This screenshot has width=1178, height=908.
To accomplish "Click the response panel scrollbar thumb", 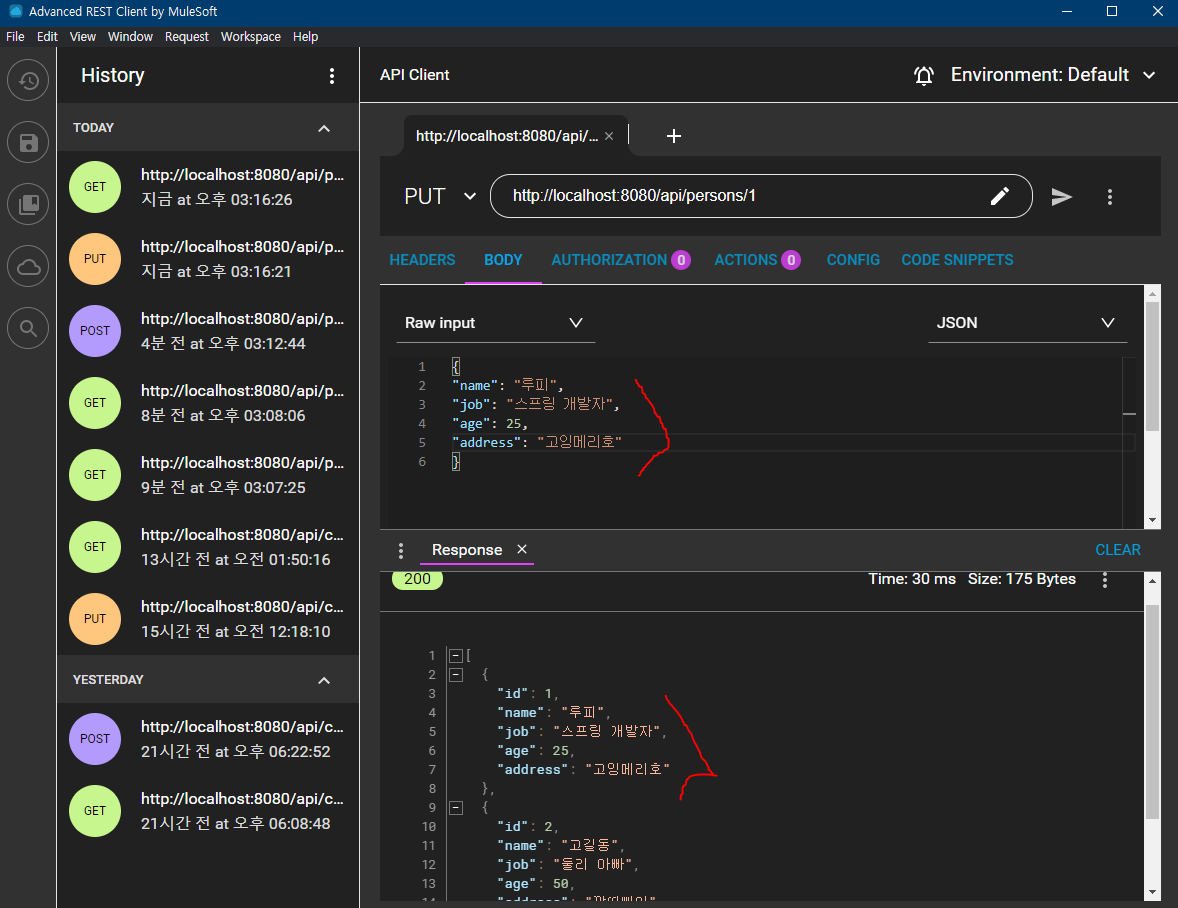I will point(1152,712).
